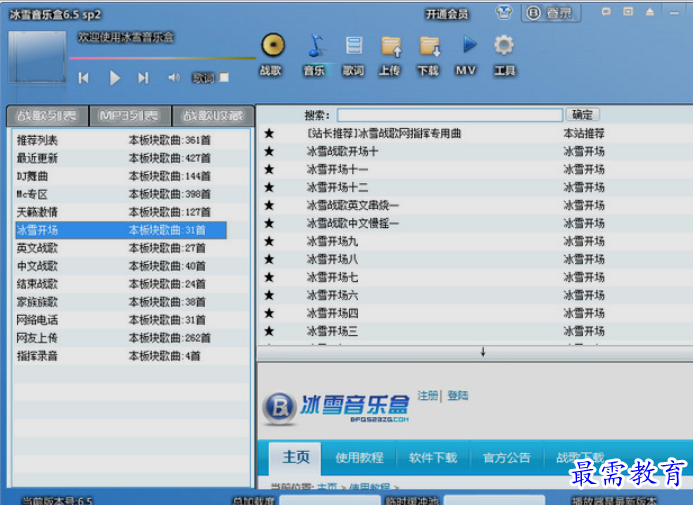Viewport: 693px width, 505px height.
Task: Star the 冰雪战歌开场十 song
Action: (x=269, y=152)
